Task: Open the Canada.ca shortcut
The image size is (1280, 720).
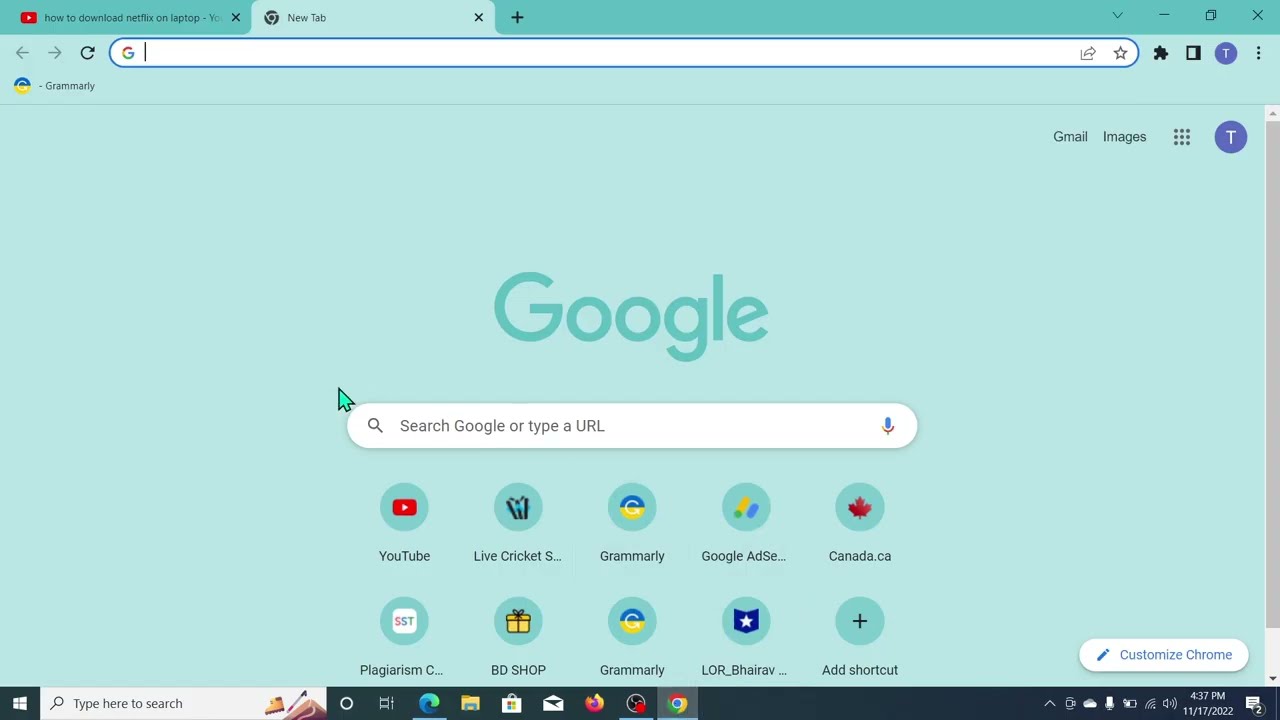Action: pos(859,525)
